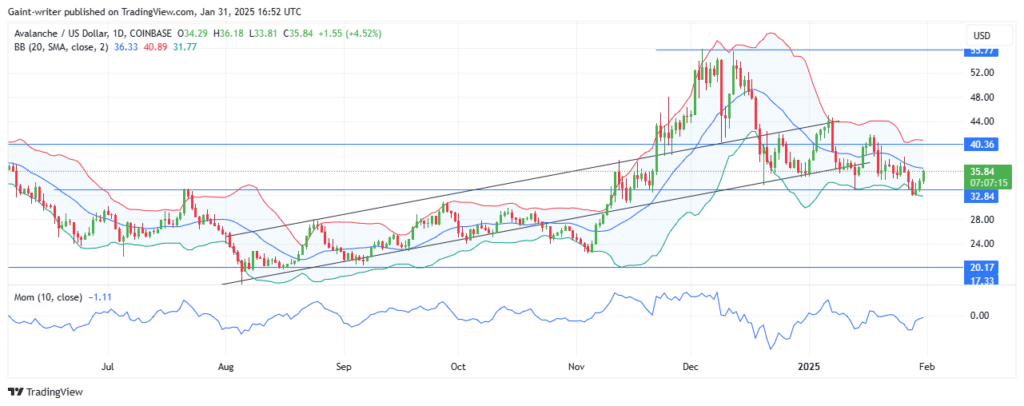Screen dimensions: 1024x406
Task: Click the 52.00 price axis value
Action: (982, 72)
